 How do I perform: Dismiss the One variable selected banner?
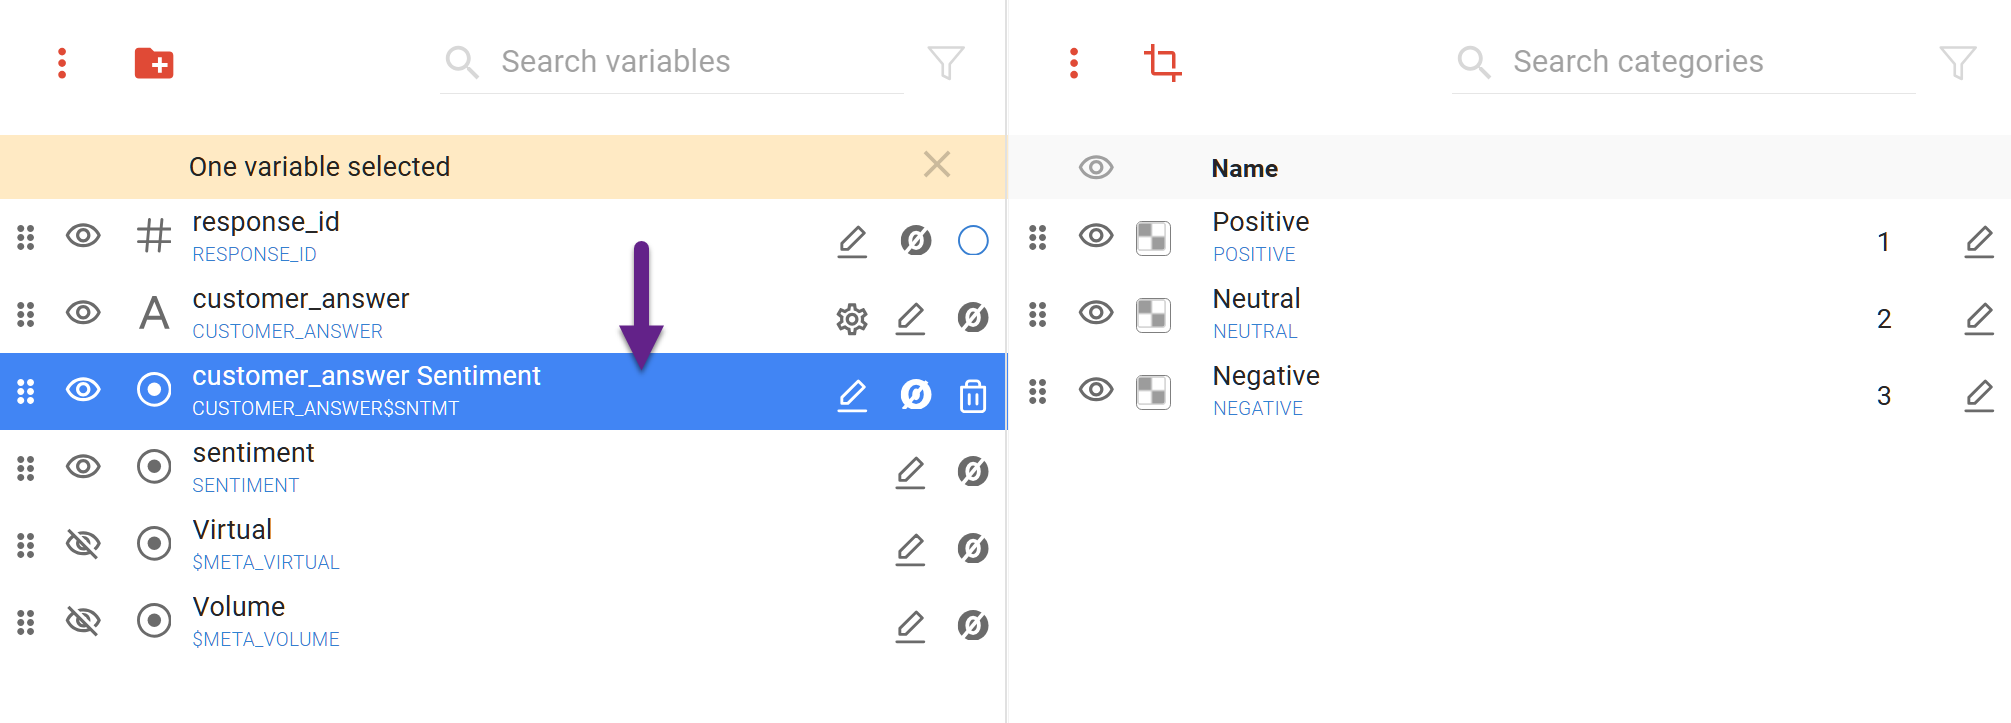point(936,165)
